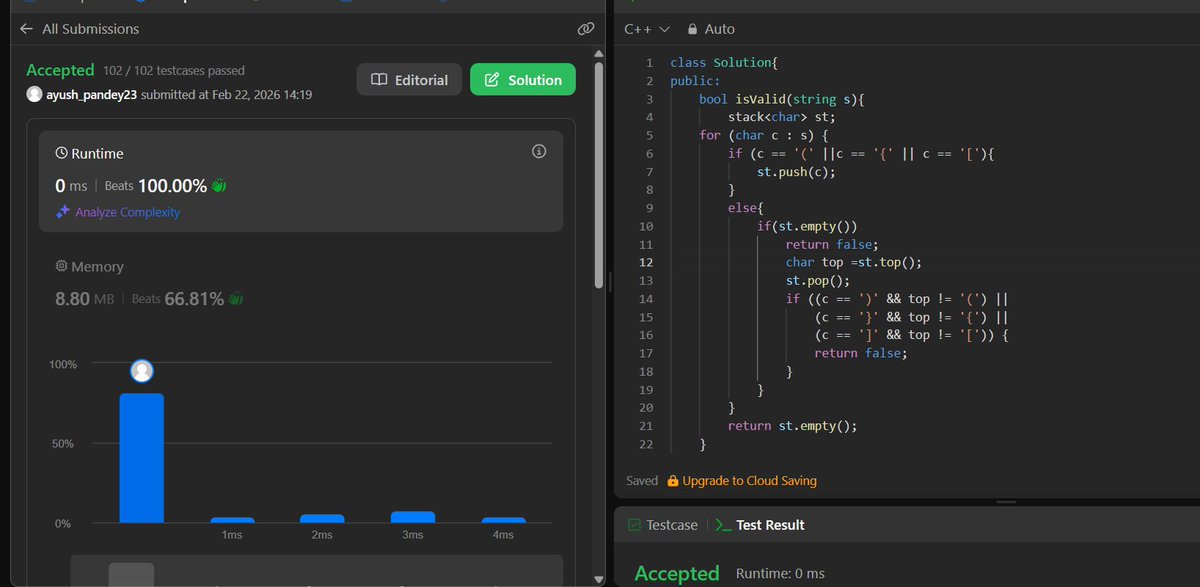Screen dimensions: 1200x587
Task: Click the 3ms bar in runtime chart
Action: [413, 517]
